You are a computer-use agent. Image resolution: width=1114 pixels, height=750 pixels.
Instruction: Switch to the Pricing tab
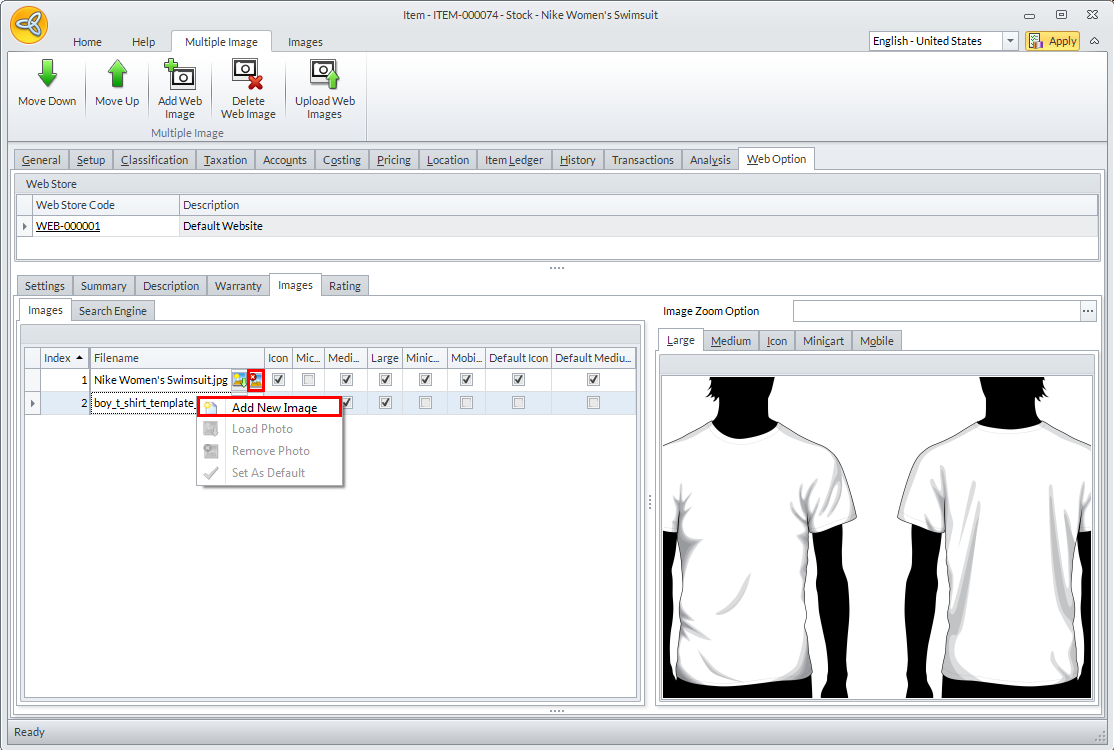(x=394, y=160)
